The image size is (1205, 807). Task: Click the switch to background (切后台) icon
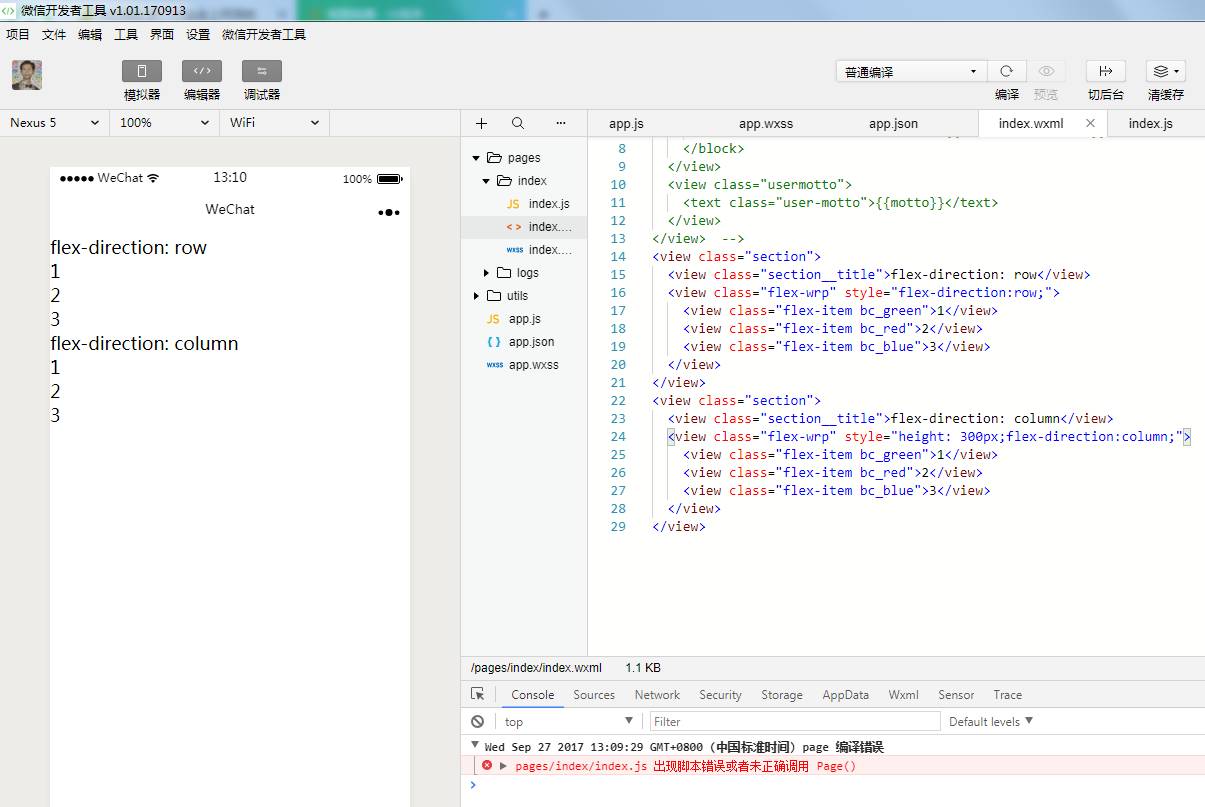pyautogui.click(x=1106, y=71)
